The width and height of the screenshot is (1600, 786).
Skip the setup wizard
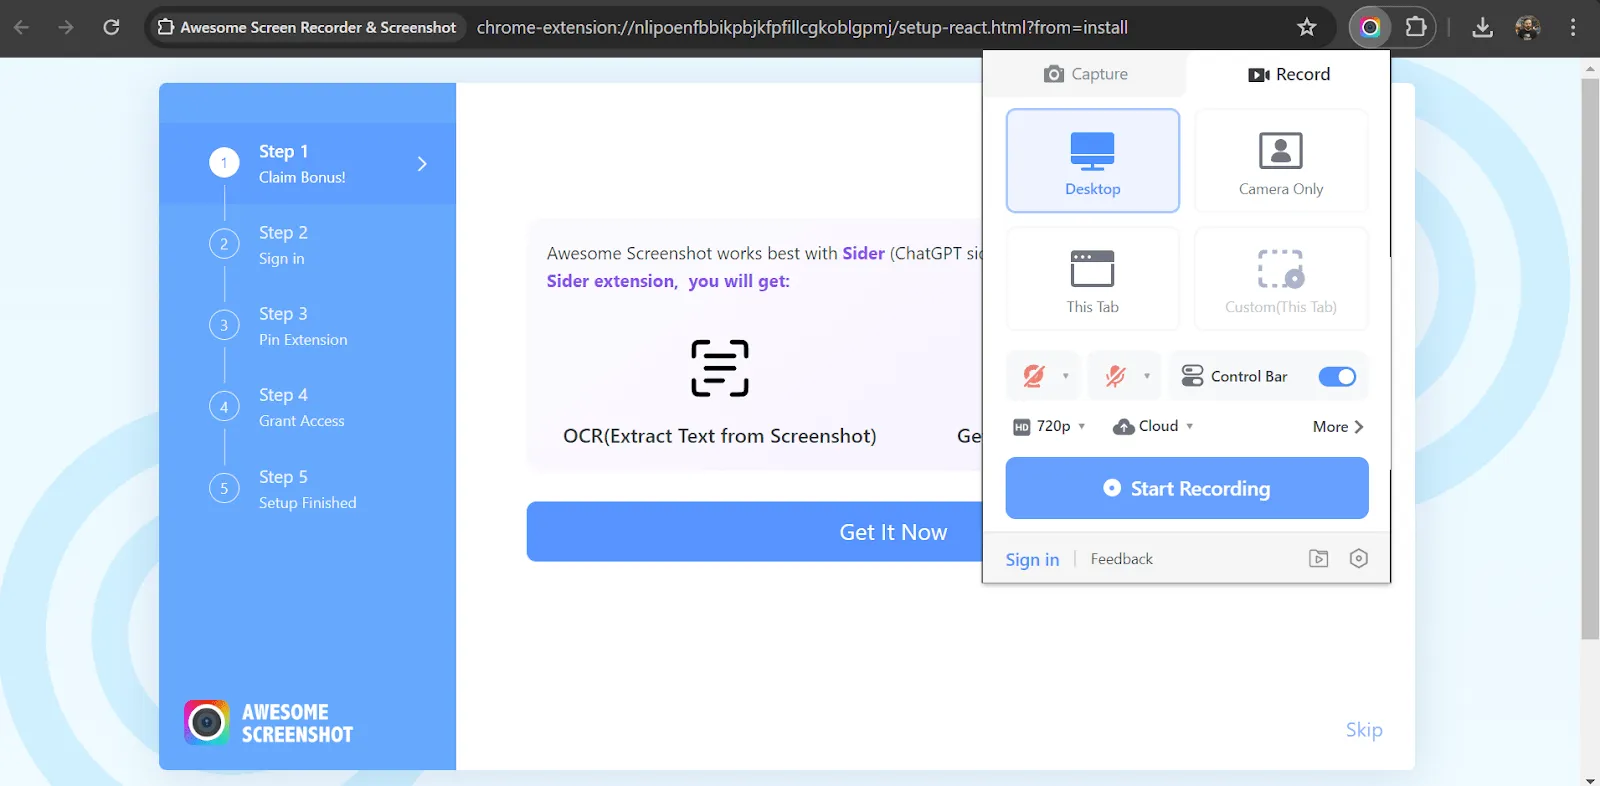tap(1364, 730)
